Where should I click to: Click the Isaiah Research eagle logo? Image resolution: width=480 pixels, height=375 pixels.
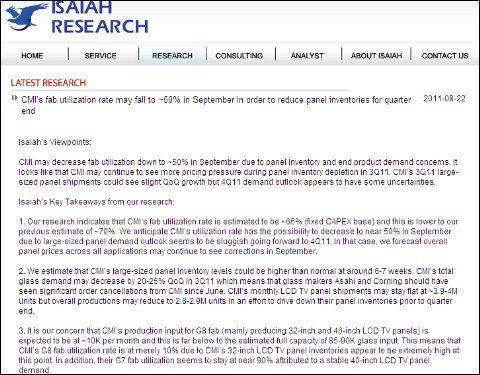[27, 17]
